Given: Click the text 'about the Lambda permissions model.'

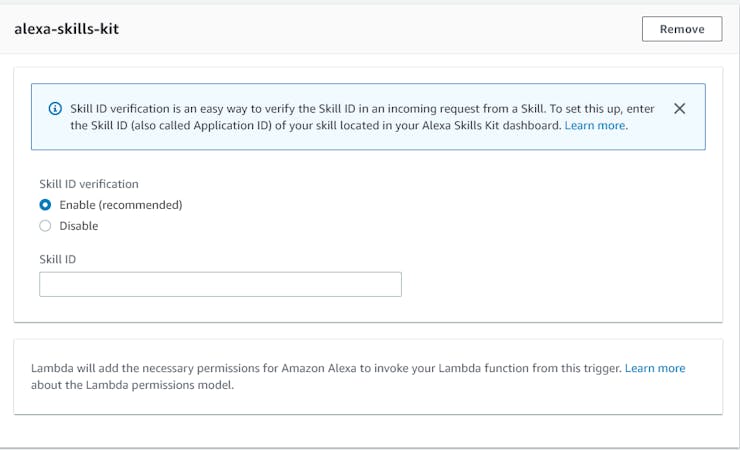Looking at the screenshot, I should point(133,385).
